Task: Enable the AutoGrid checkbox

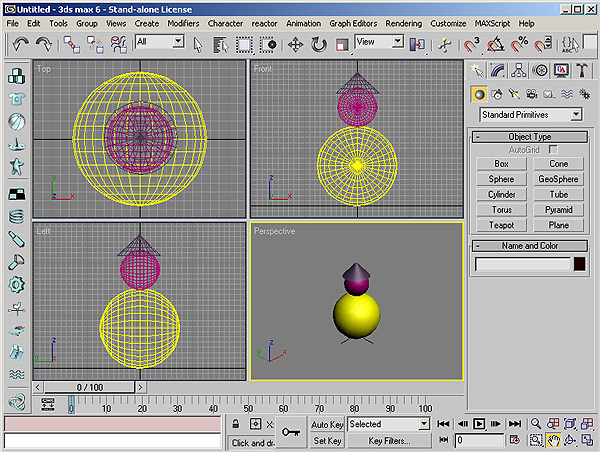Action: click(553, 148)
